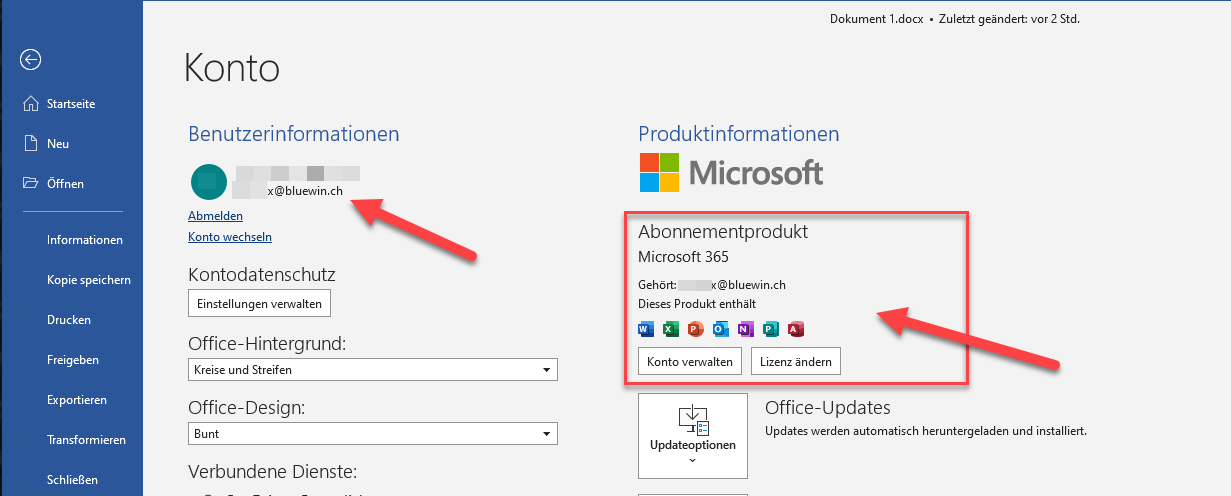Open the Office-Hintergrund dropdown
Viewport: 1231px width, 496px height.
point(372,370)
